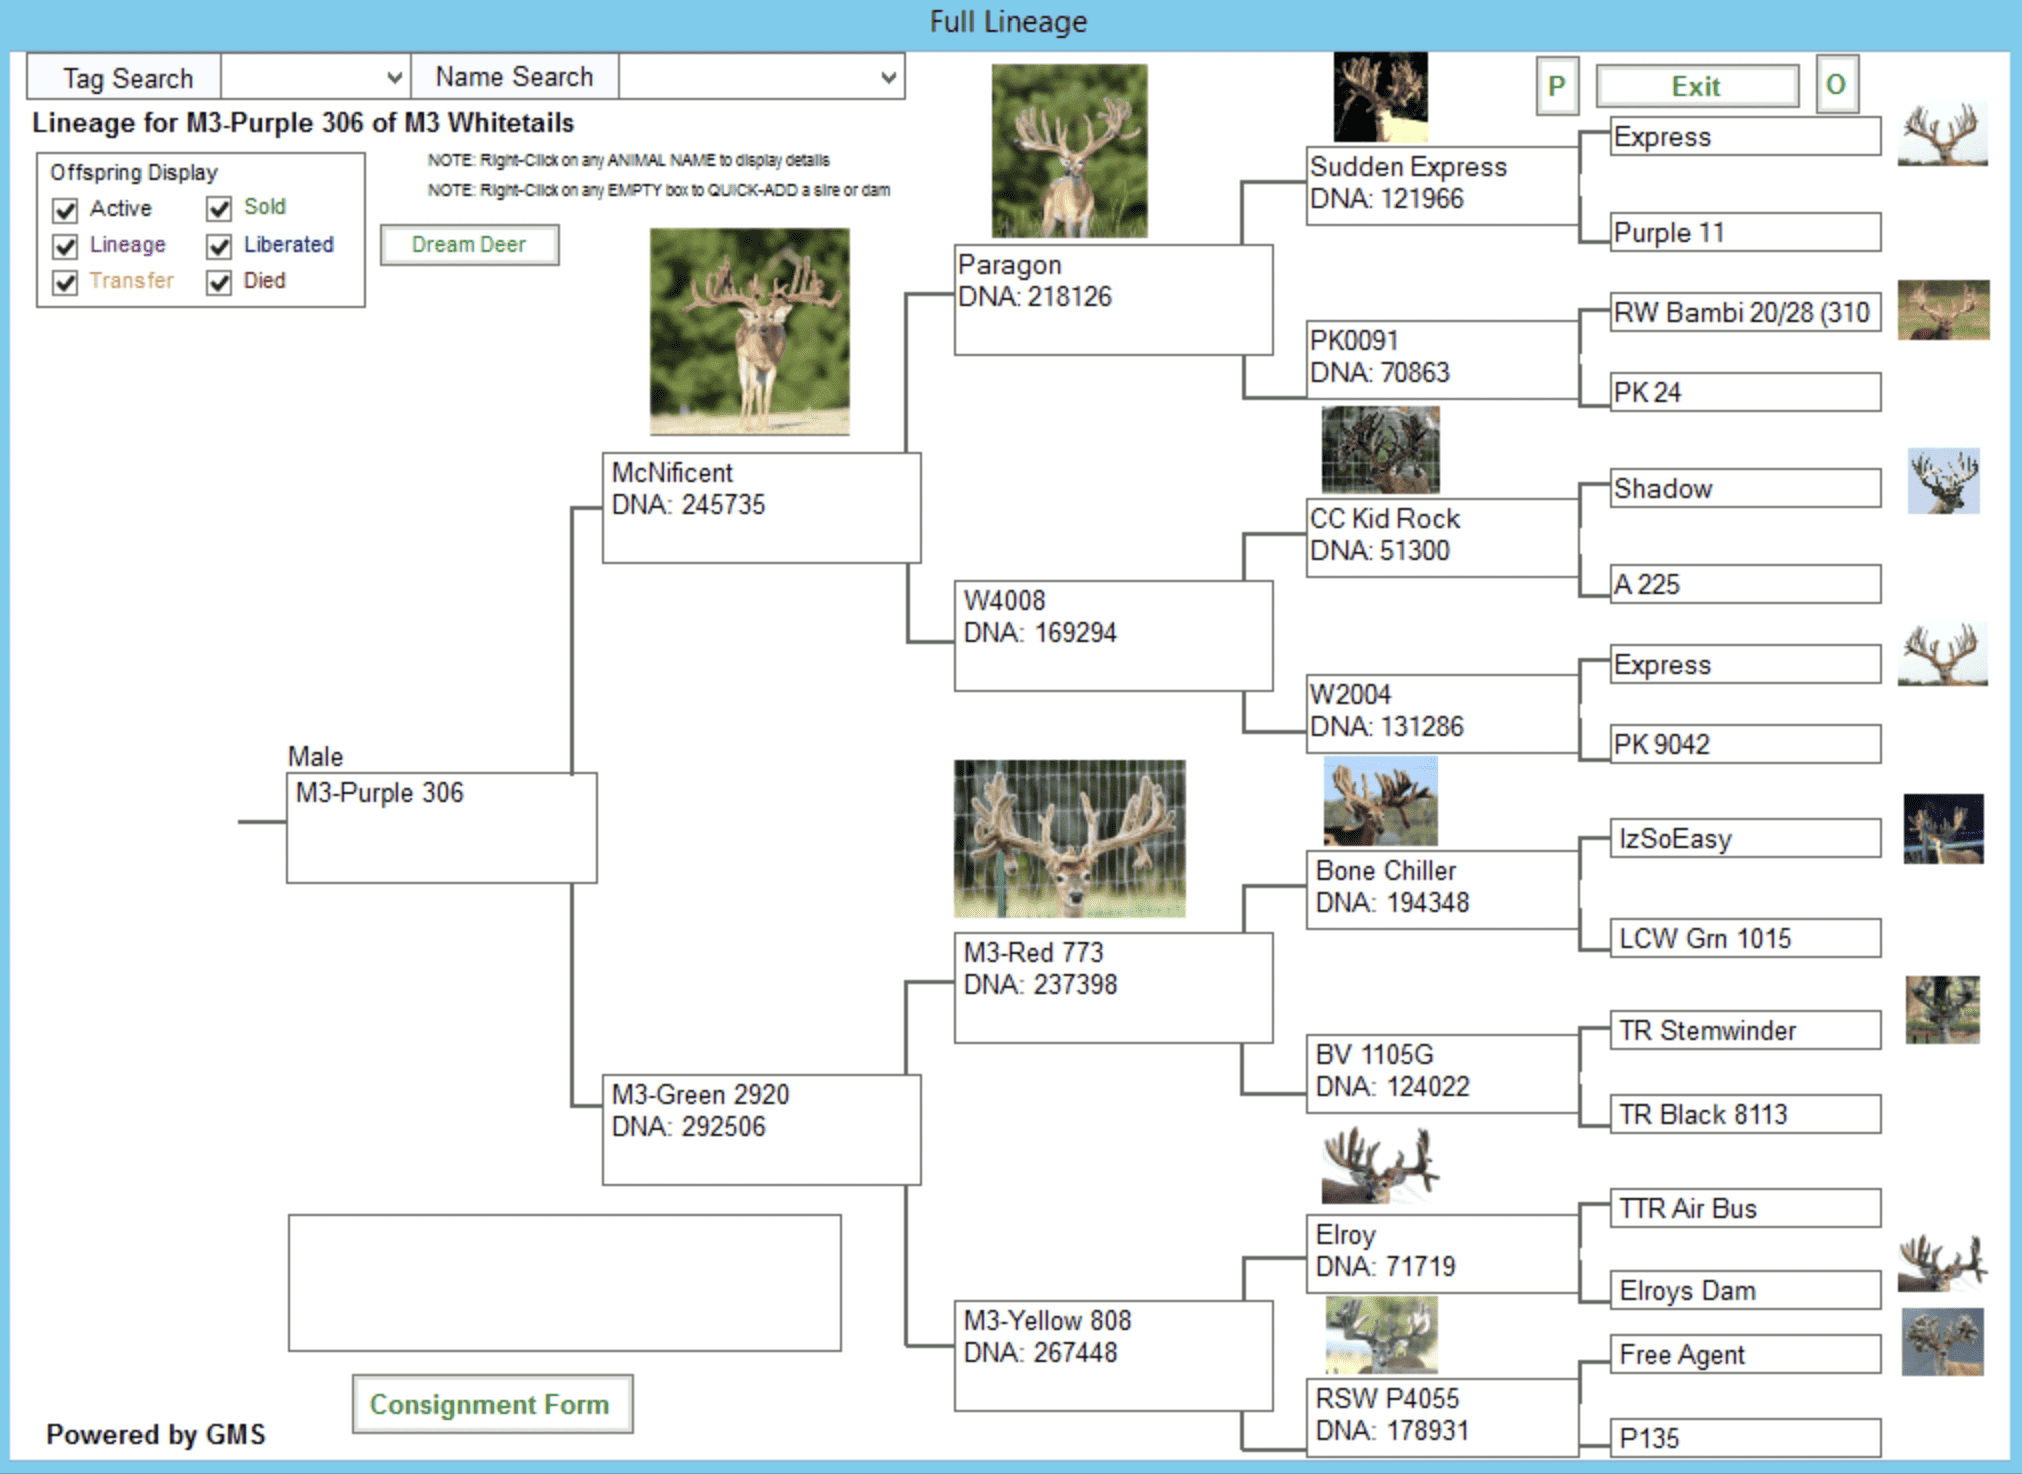Uncheck the Liberated checkbox
Screen dimensions: 2022x1474
click(220, 246)
